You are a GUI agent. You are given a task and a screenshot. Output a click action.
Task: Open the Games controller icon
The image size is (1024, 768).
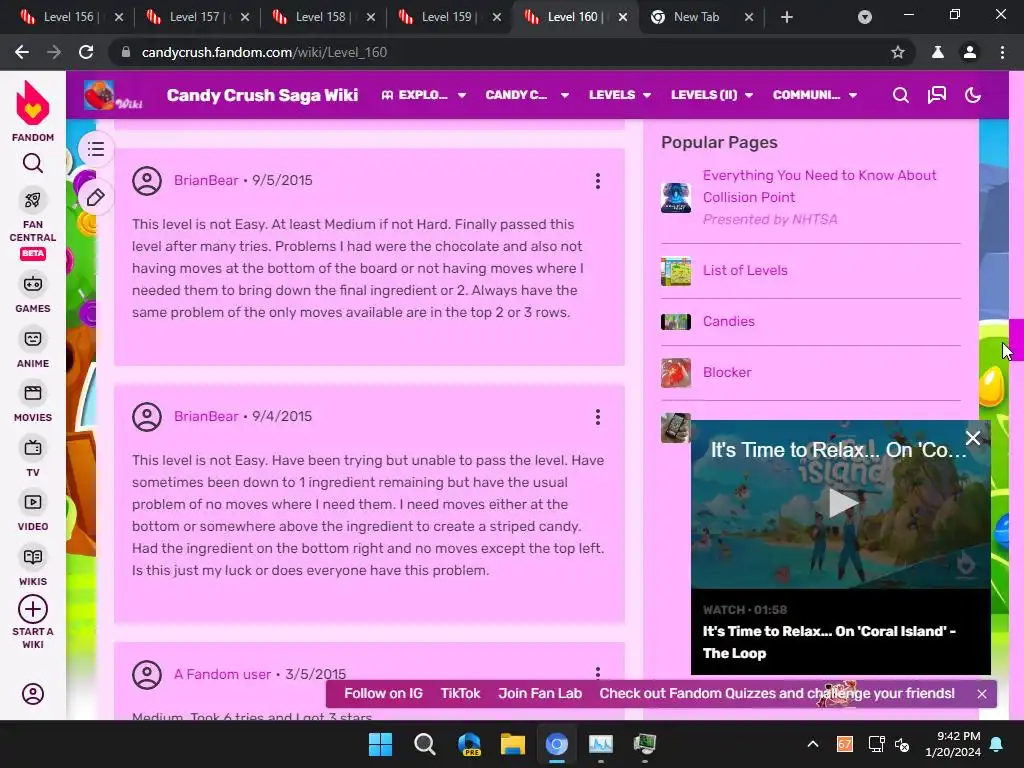point(33,284)
